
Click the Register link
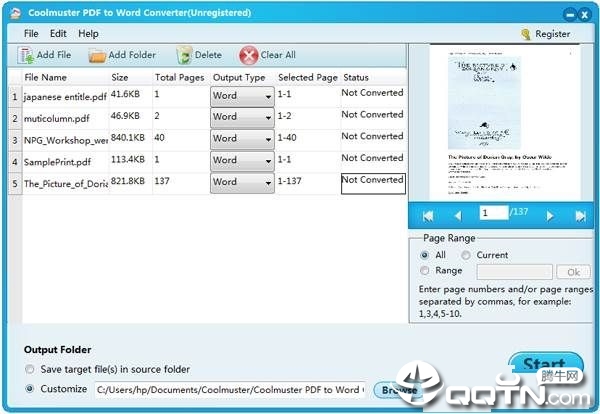click(553, 34)
